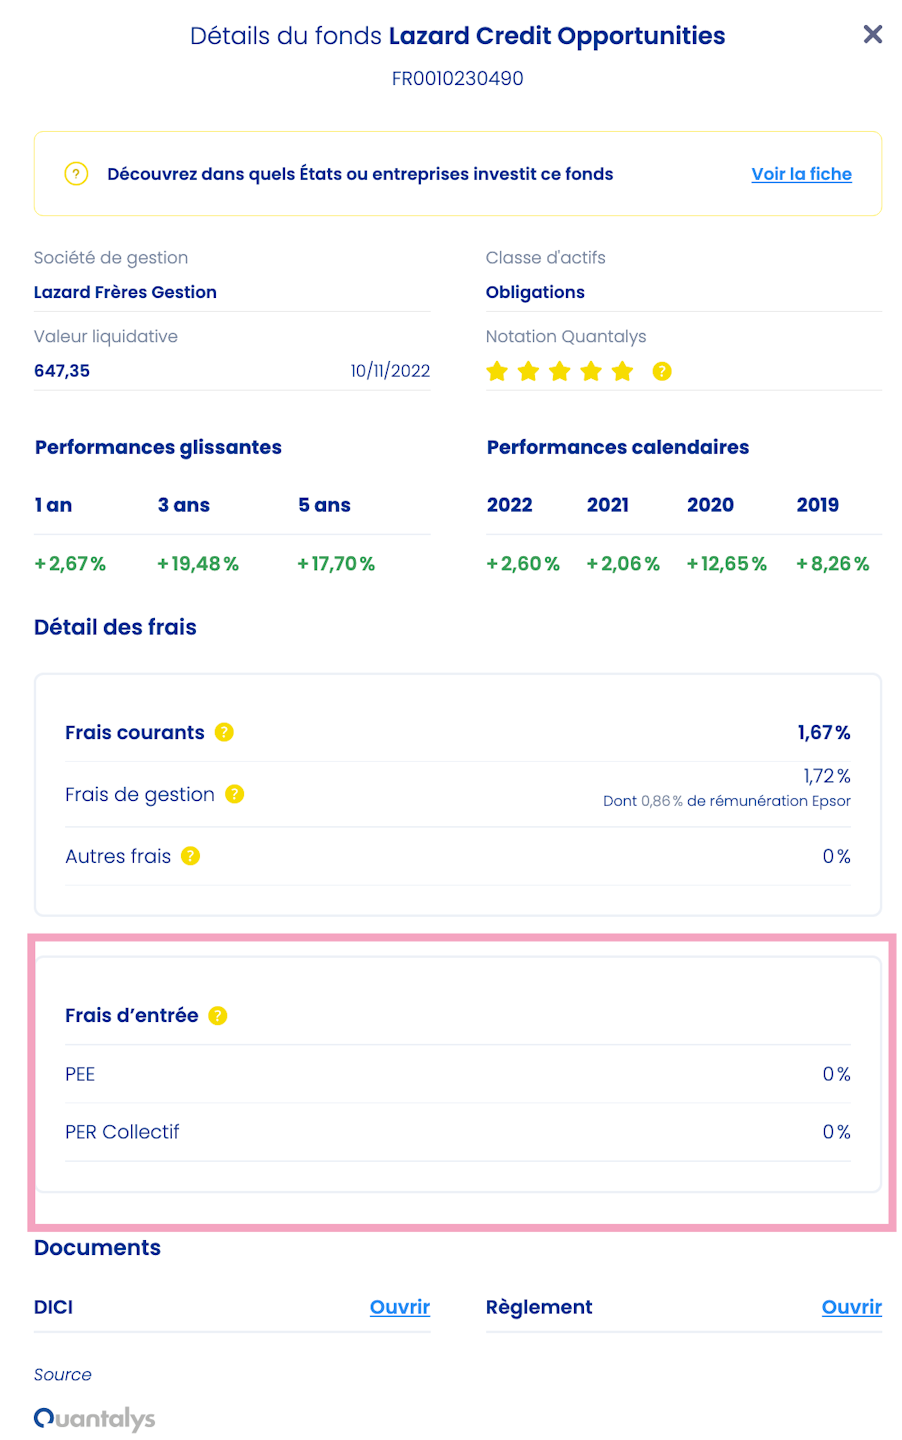Select the 2022 calendar performance header
Viewport: 902px width, 1440px height.
[509, 505]
